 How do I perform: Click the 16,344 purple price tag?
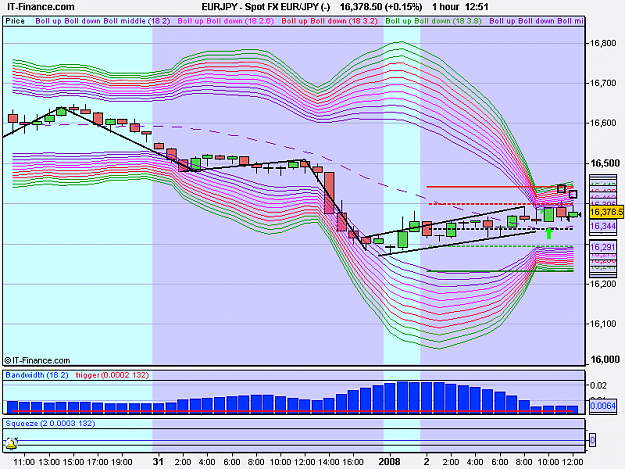(x=603, y=226)
